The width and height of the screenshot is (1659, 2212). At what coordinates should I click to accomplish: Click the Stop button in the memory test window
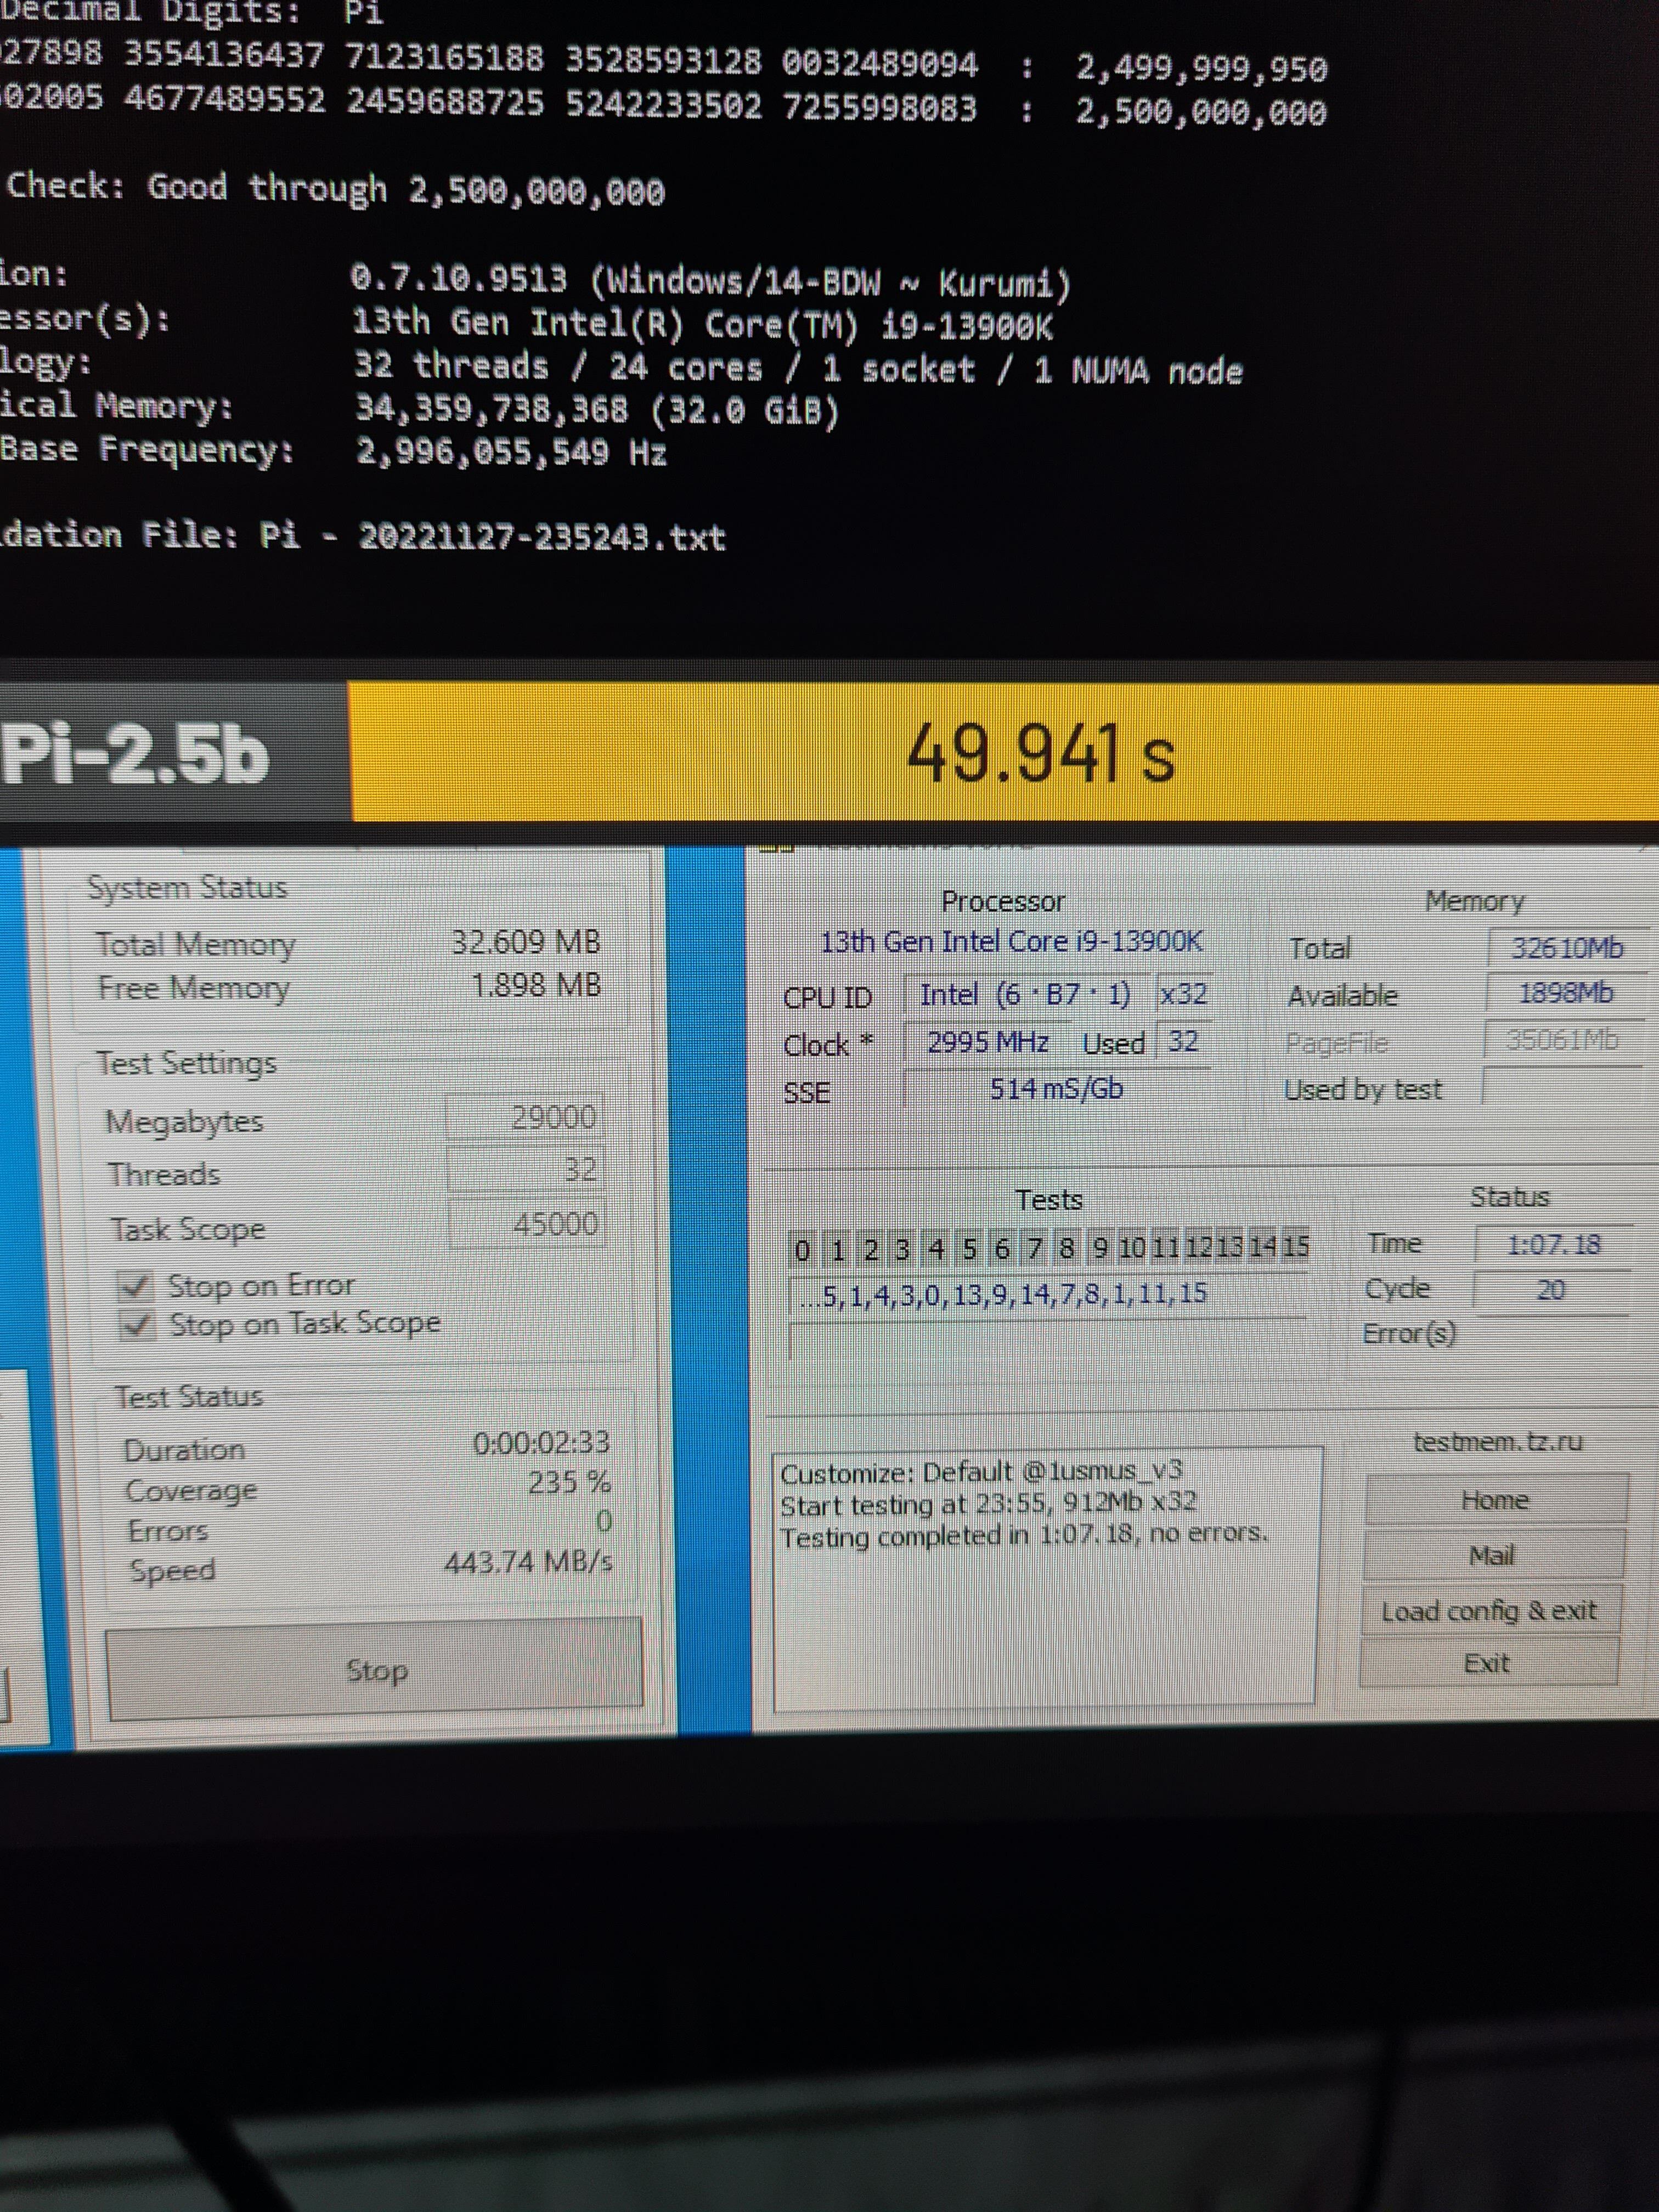[374, 1670]
